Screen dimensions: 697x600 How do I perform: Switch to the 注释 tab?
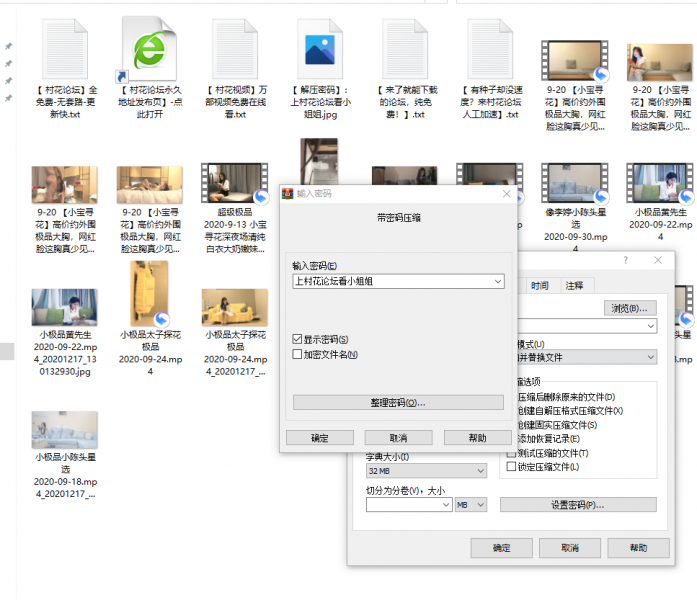(574, 285)
